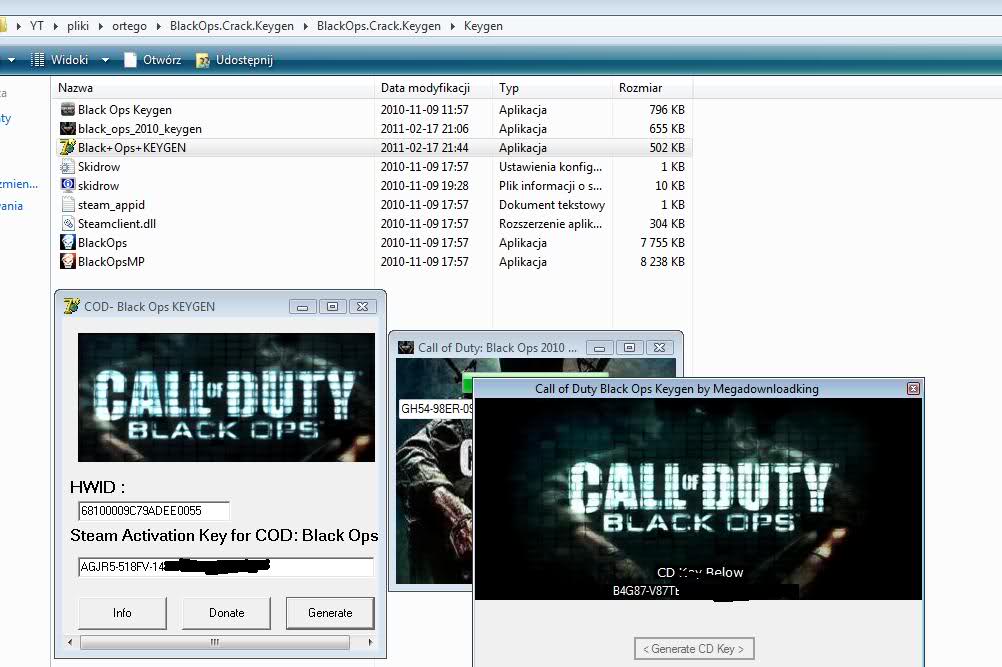Image resolution: width=1002 pixels, height=667 pixels.
Task: Click the Steam Activation Key field
Action: point(226,566)
